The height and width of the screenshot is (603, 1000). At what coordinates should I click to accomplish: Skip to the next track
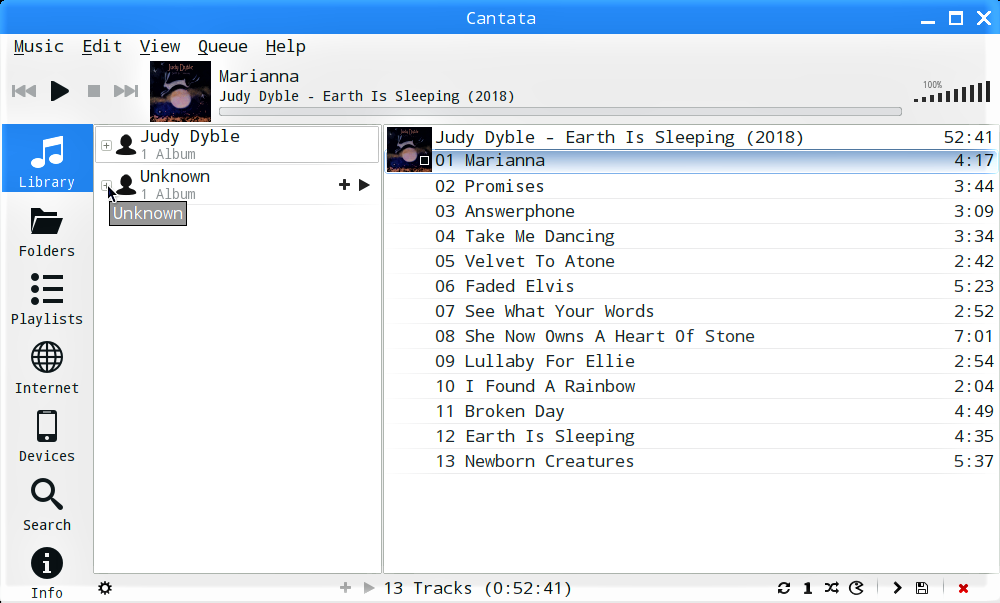126,91
